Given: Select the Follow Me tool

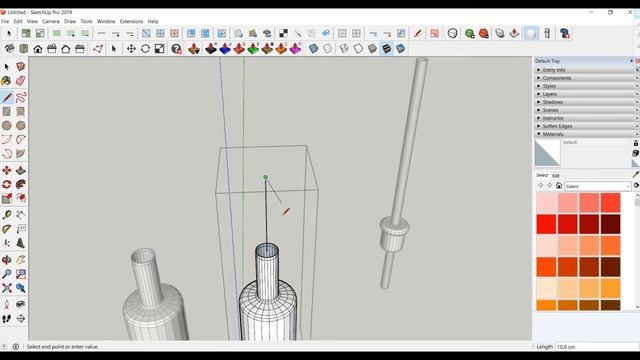Looking at the screenshot, I should click(21, 184).
